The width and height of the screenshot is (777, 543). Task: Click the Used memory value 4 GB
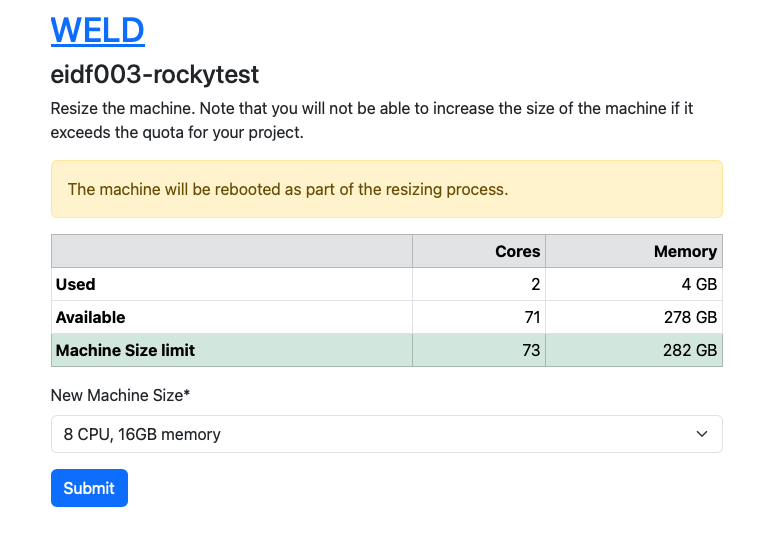point(699,284)
